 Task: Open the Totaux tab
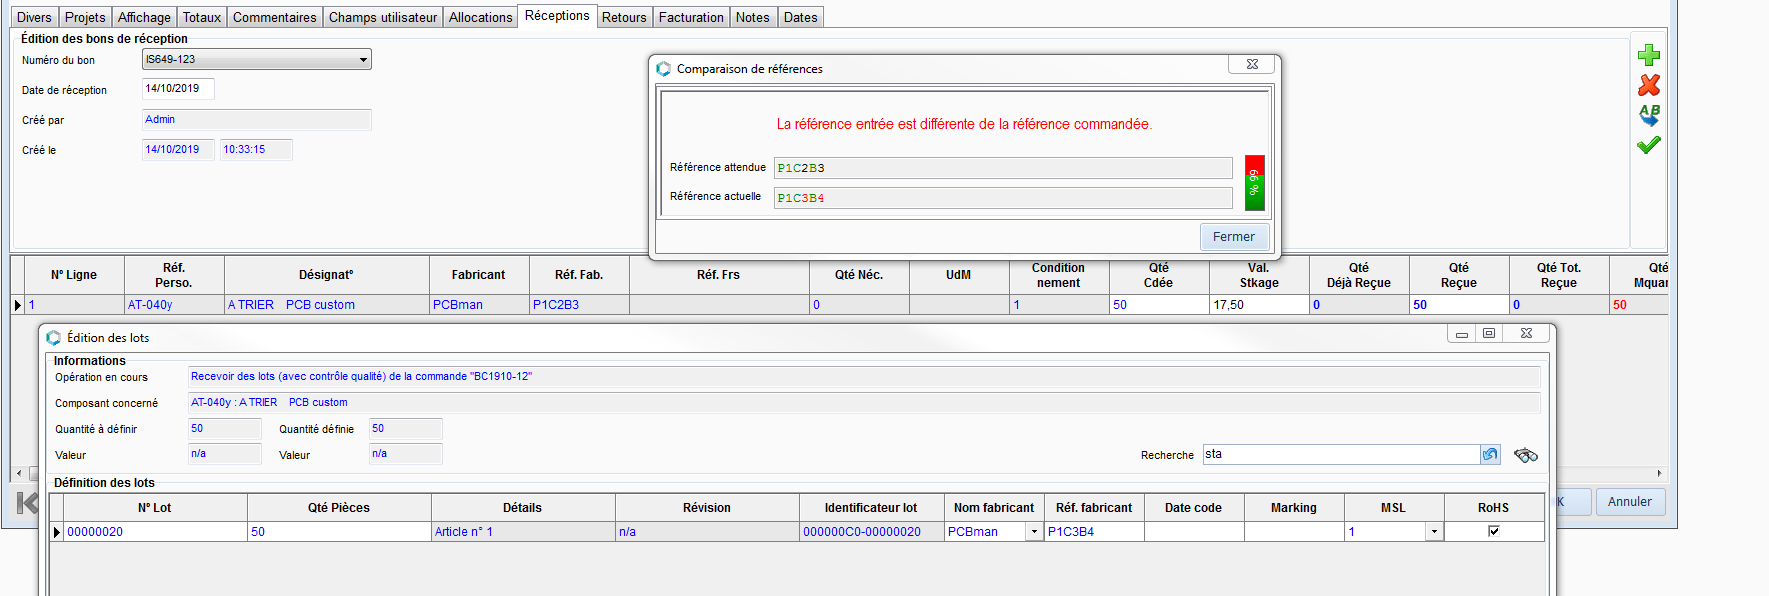(x=202, y=17)
